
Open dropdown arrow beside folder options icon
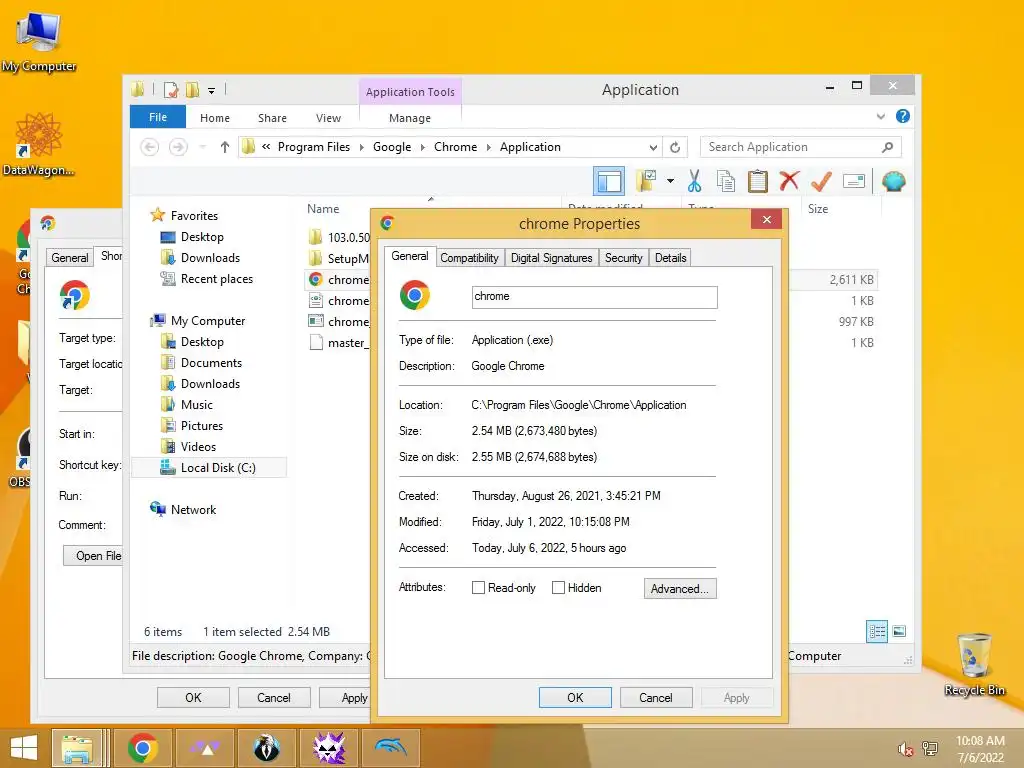pyautogui.click(x=671, y=181)
